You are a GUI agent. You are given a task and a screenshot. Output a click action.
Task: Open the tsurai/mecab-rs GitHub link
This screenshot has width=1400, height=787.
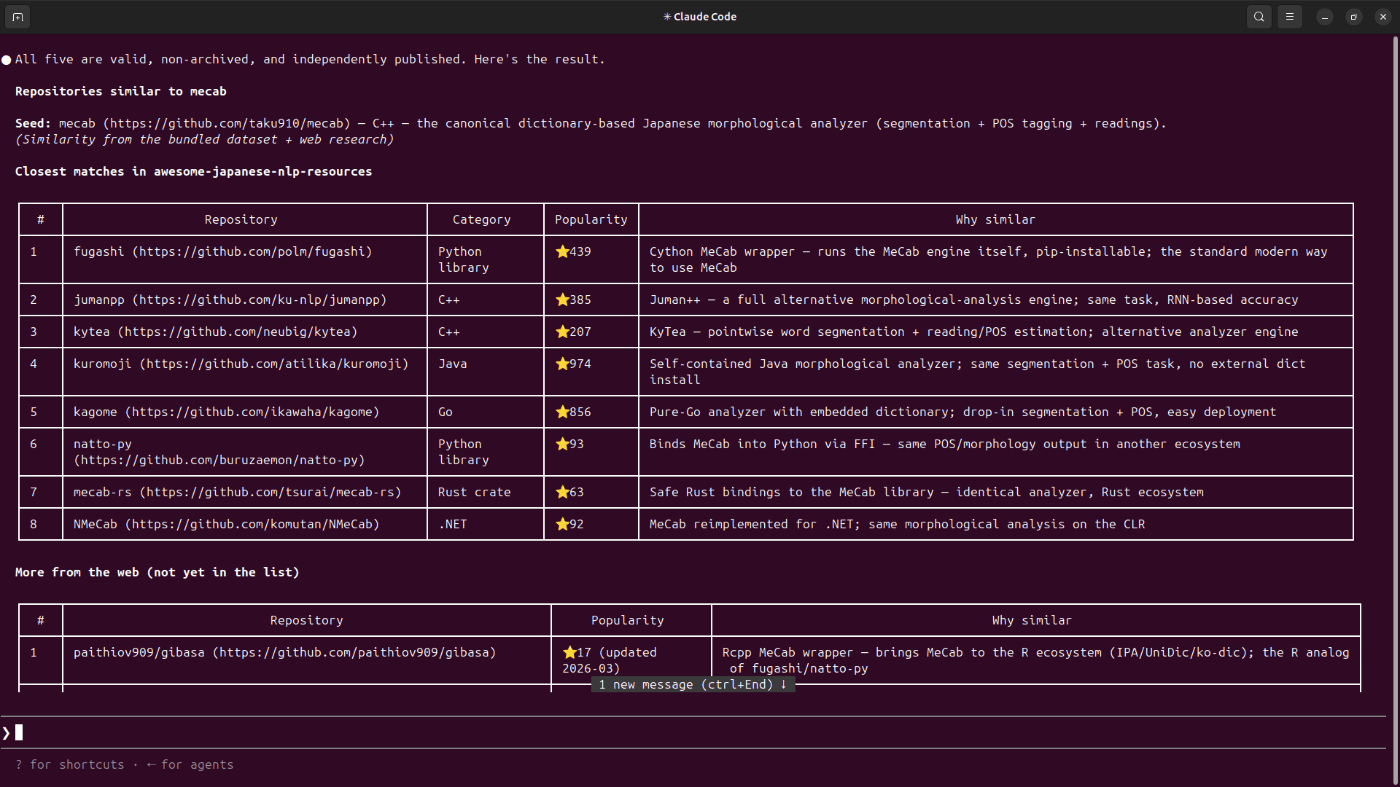pos(270,492)
